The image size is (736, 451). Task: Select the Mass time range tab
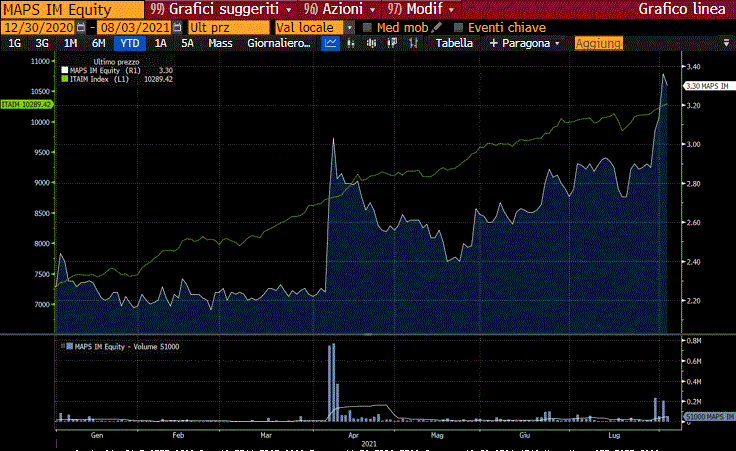coord(220,43)
